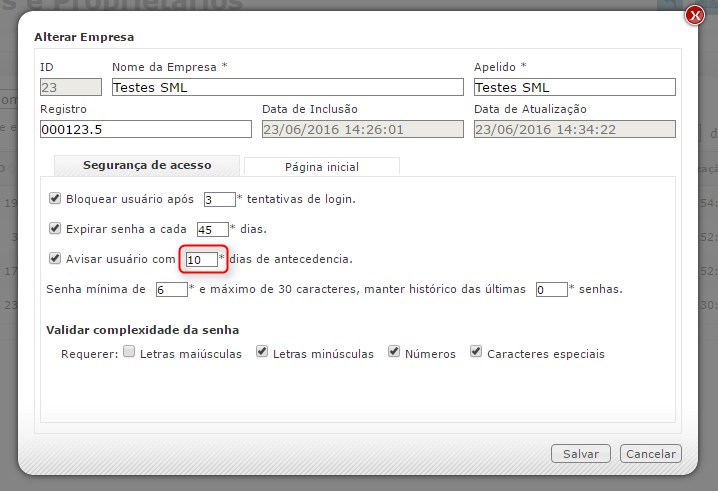Click the Salvar button
Image resolution: width=718 pixels, height=491 pixels.
click(x=580, y=454)
